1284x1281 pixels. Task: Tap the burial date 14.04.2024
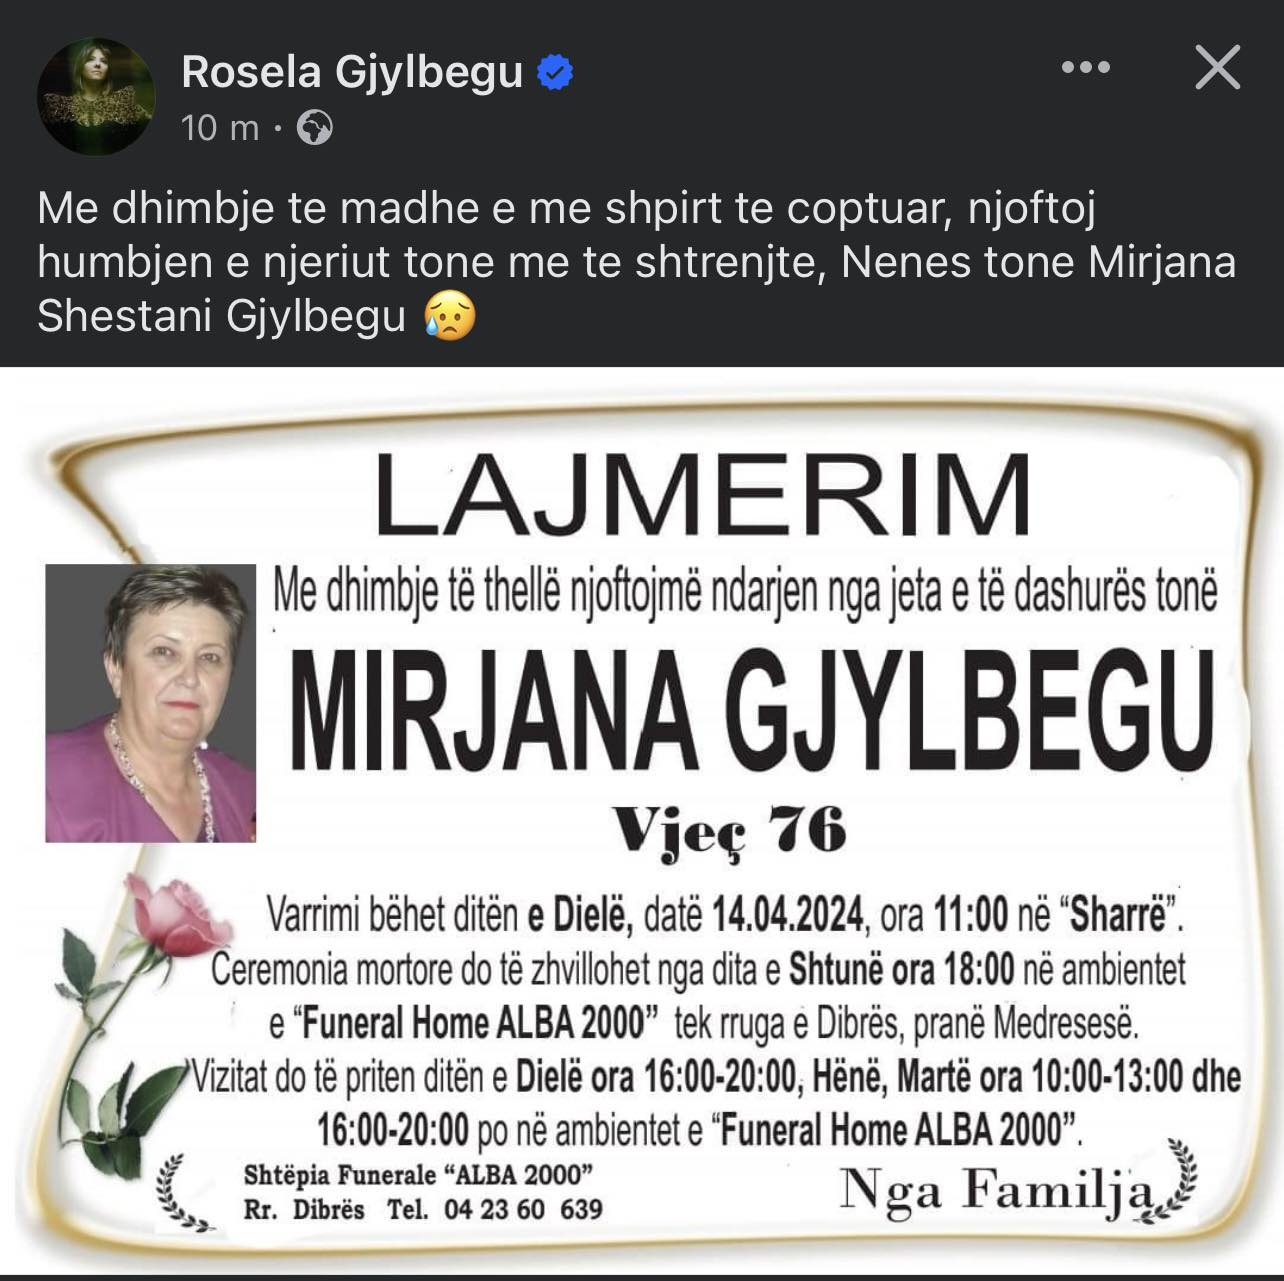(x=787, y=914)
